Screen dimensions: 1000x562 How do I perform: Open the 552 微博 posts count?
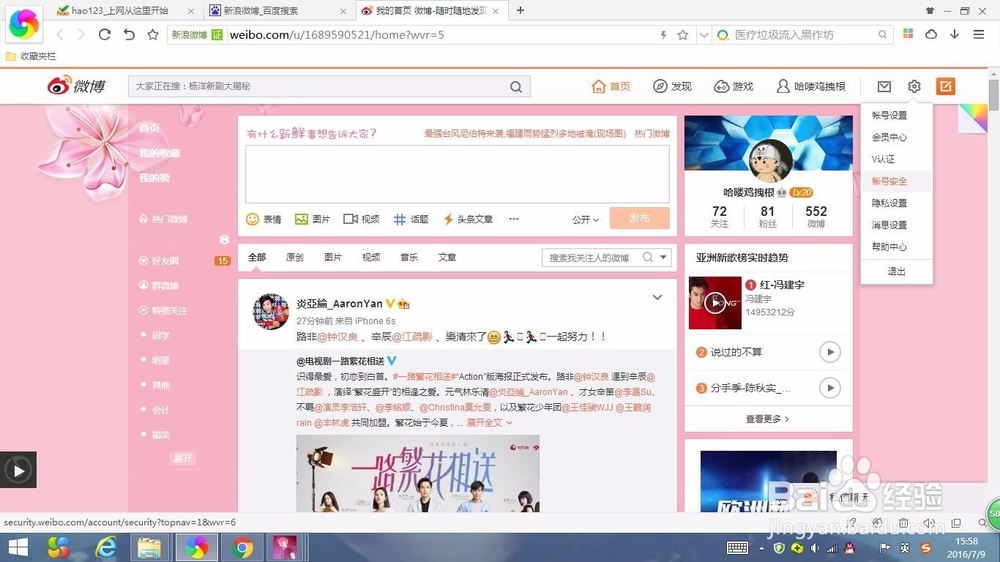[816, 216]
